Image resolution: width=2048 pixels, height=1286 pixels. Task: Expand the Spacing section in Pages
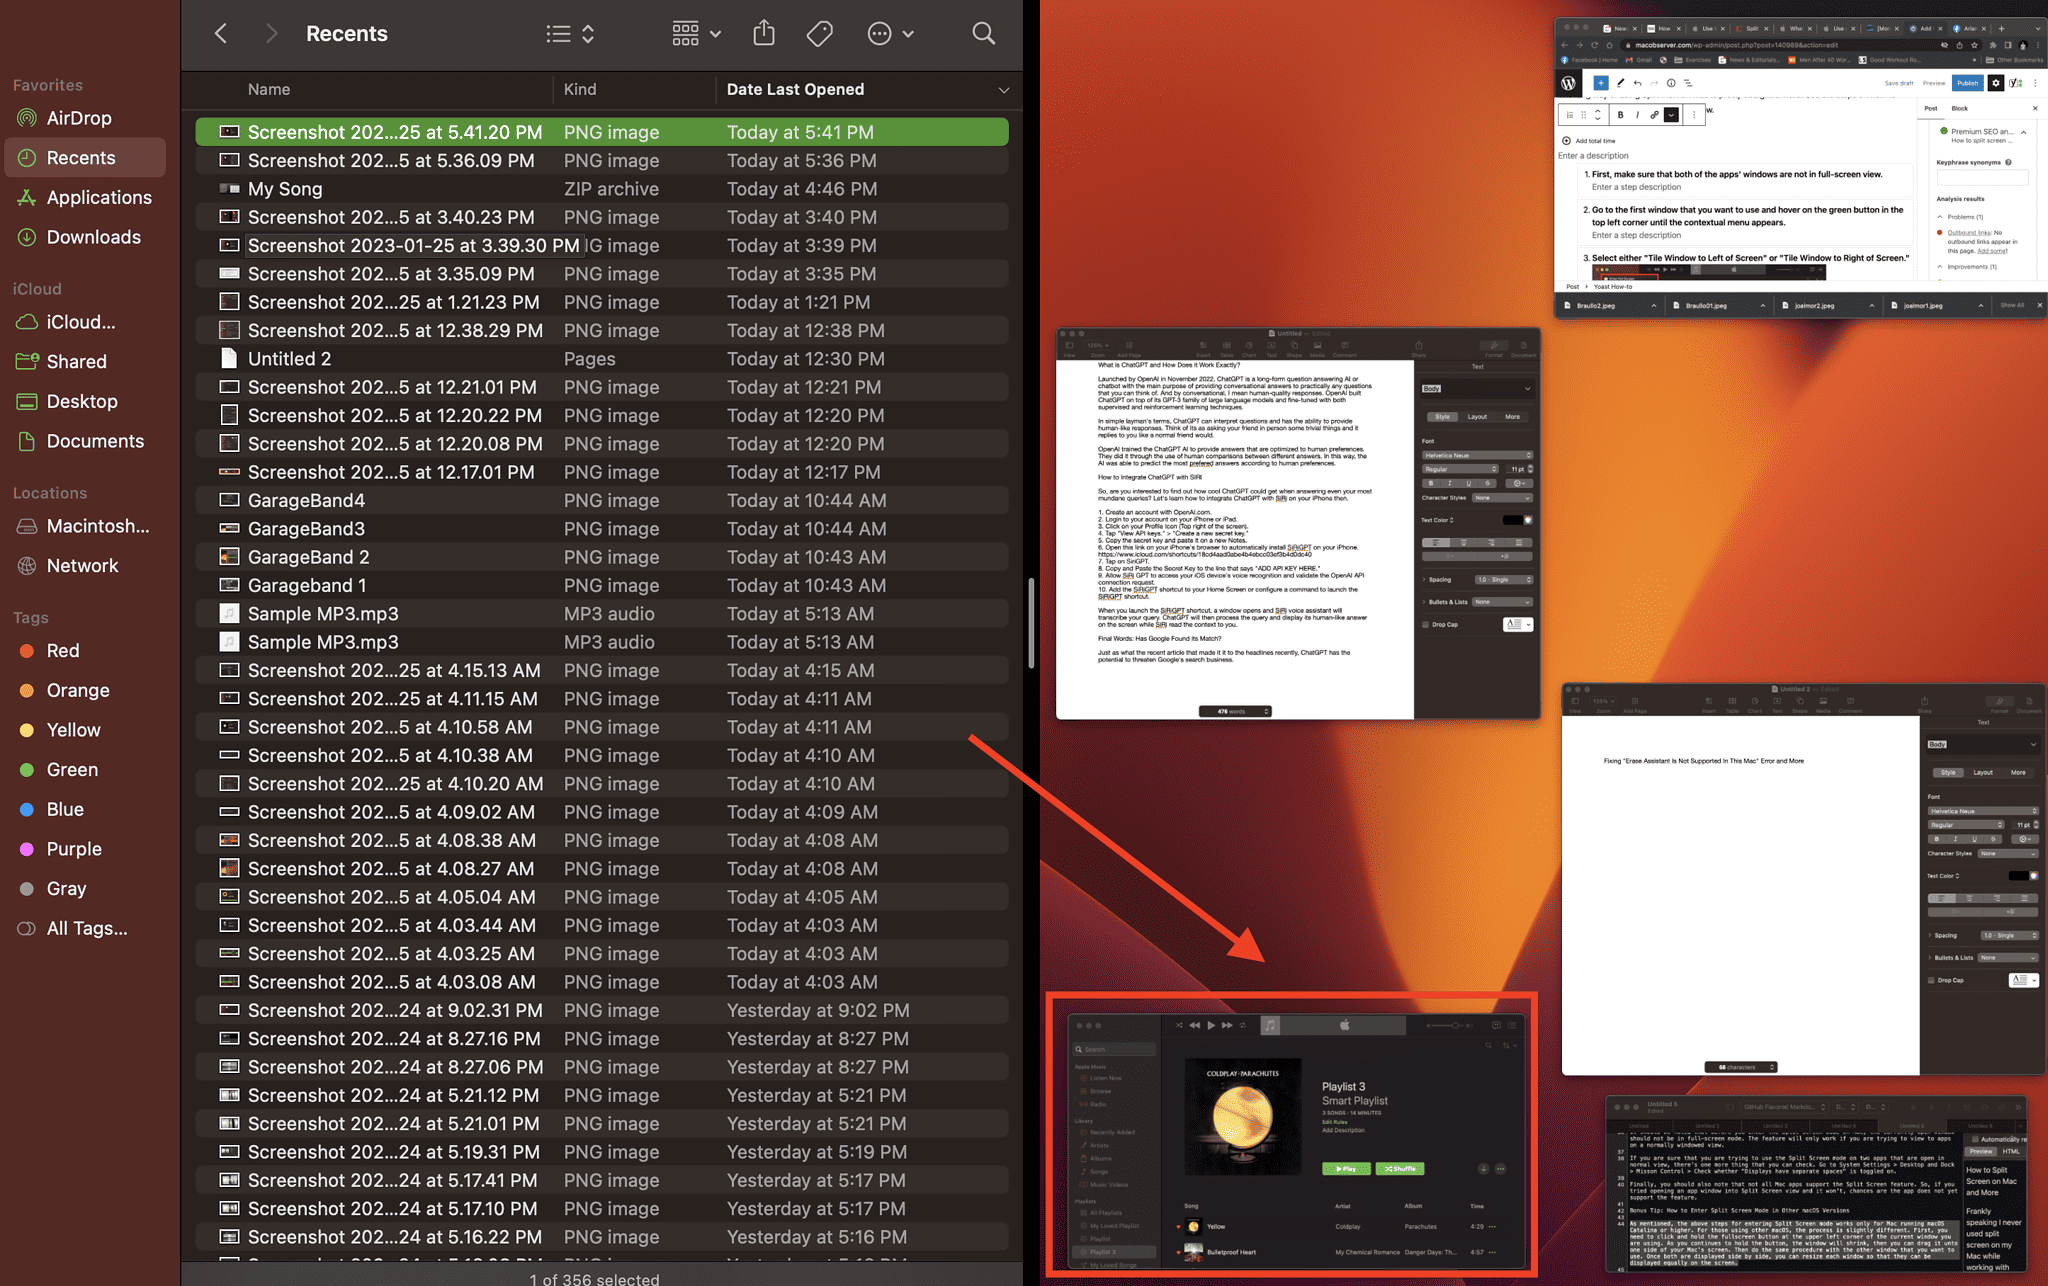pos(1424,580)
